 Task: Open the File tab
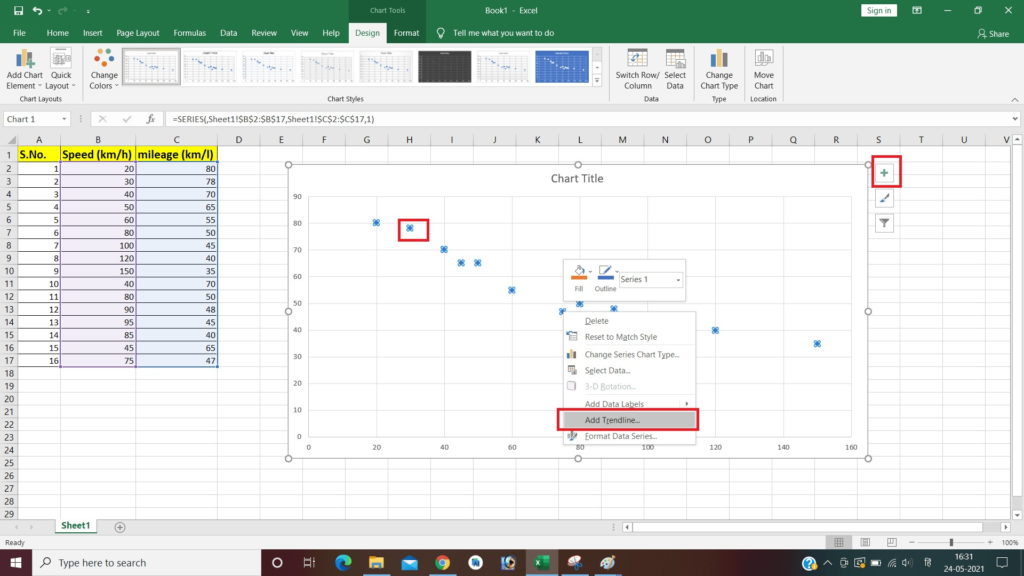(x=19, y=33)
